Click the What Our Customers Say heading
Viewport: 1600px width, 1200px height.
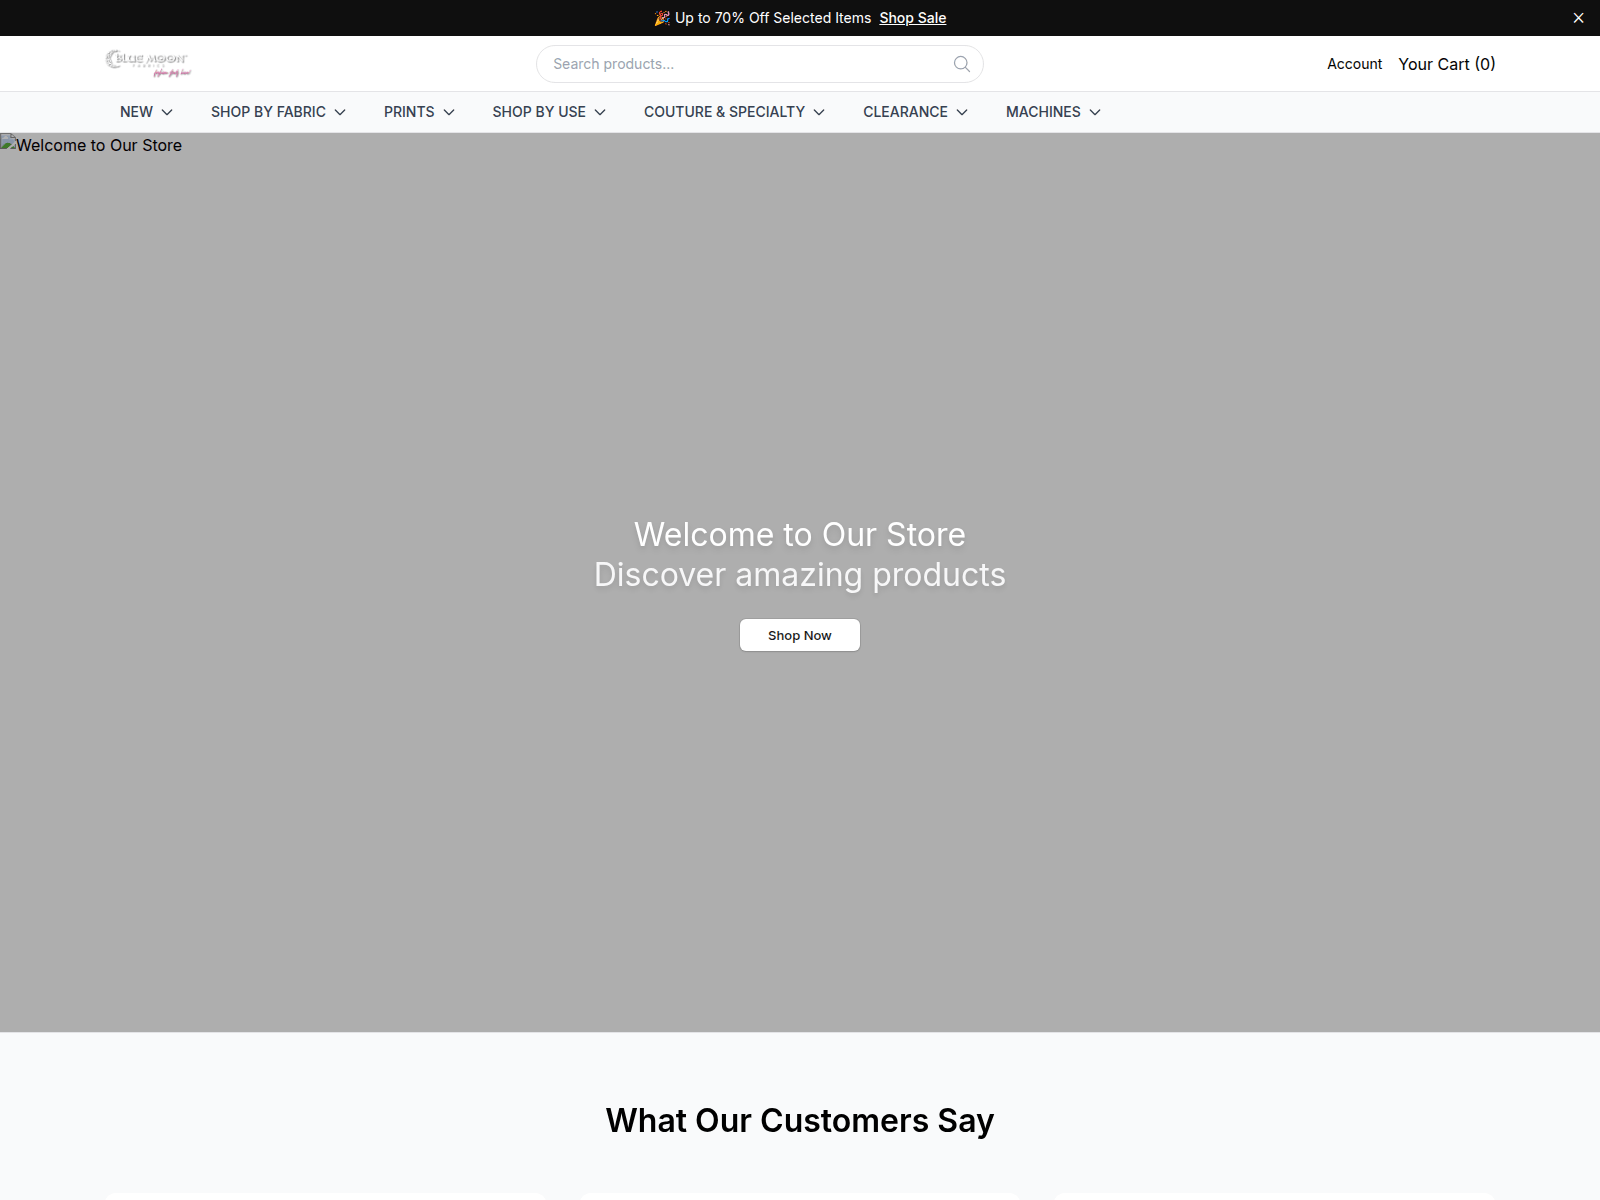(800, 1121)
